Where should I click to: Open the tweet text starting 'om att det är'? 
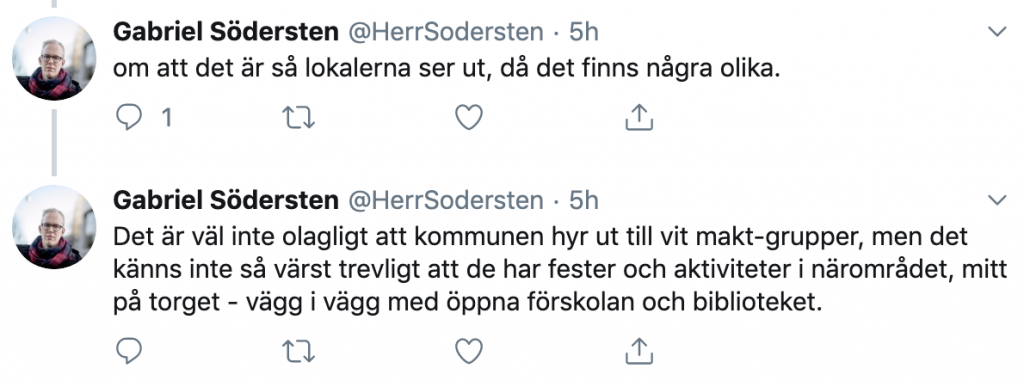click(x=447, y=69)
